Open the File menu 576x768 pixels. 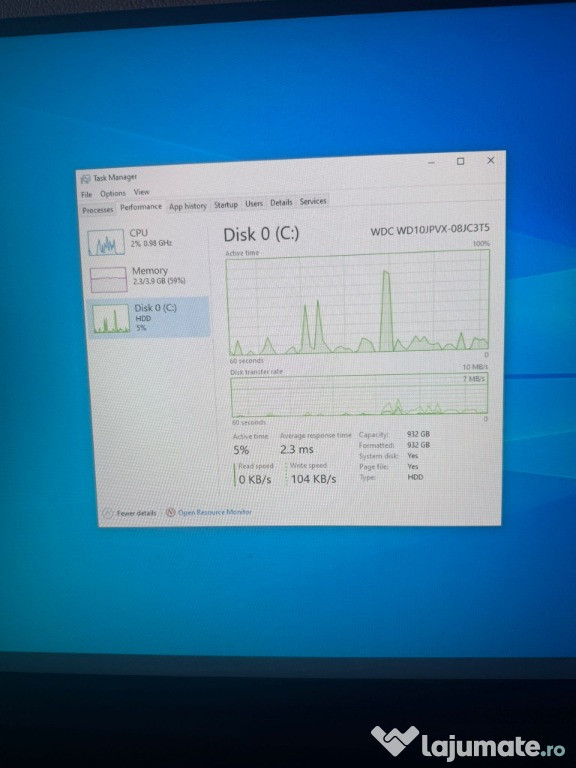pyautogui.click(x=86, y=194)
